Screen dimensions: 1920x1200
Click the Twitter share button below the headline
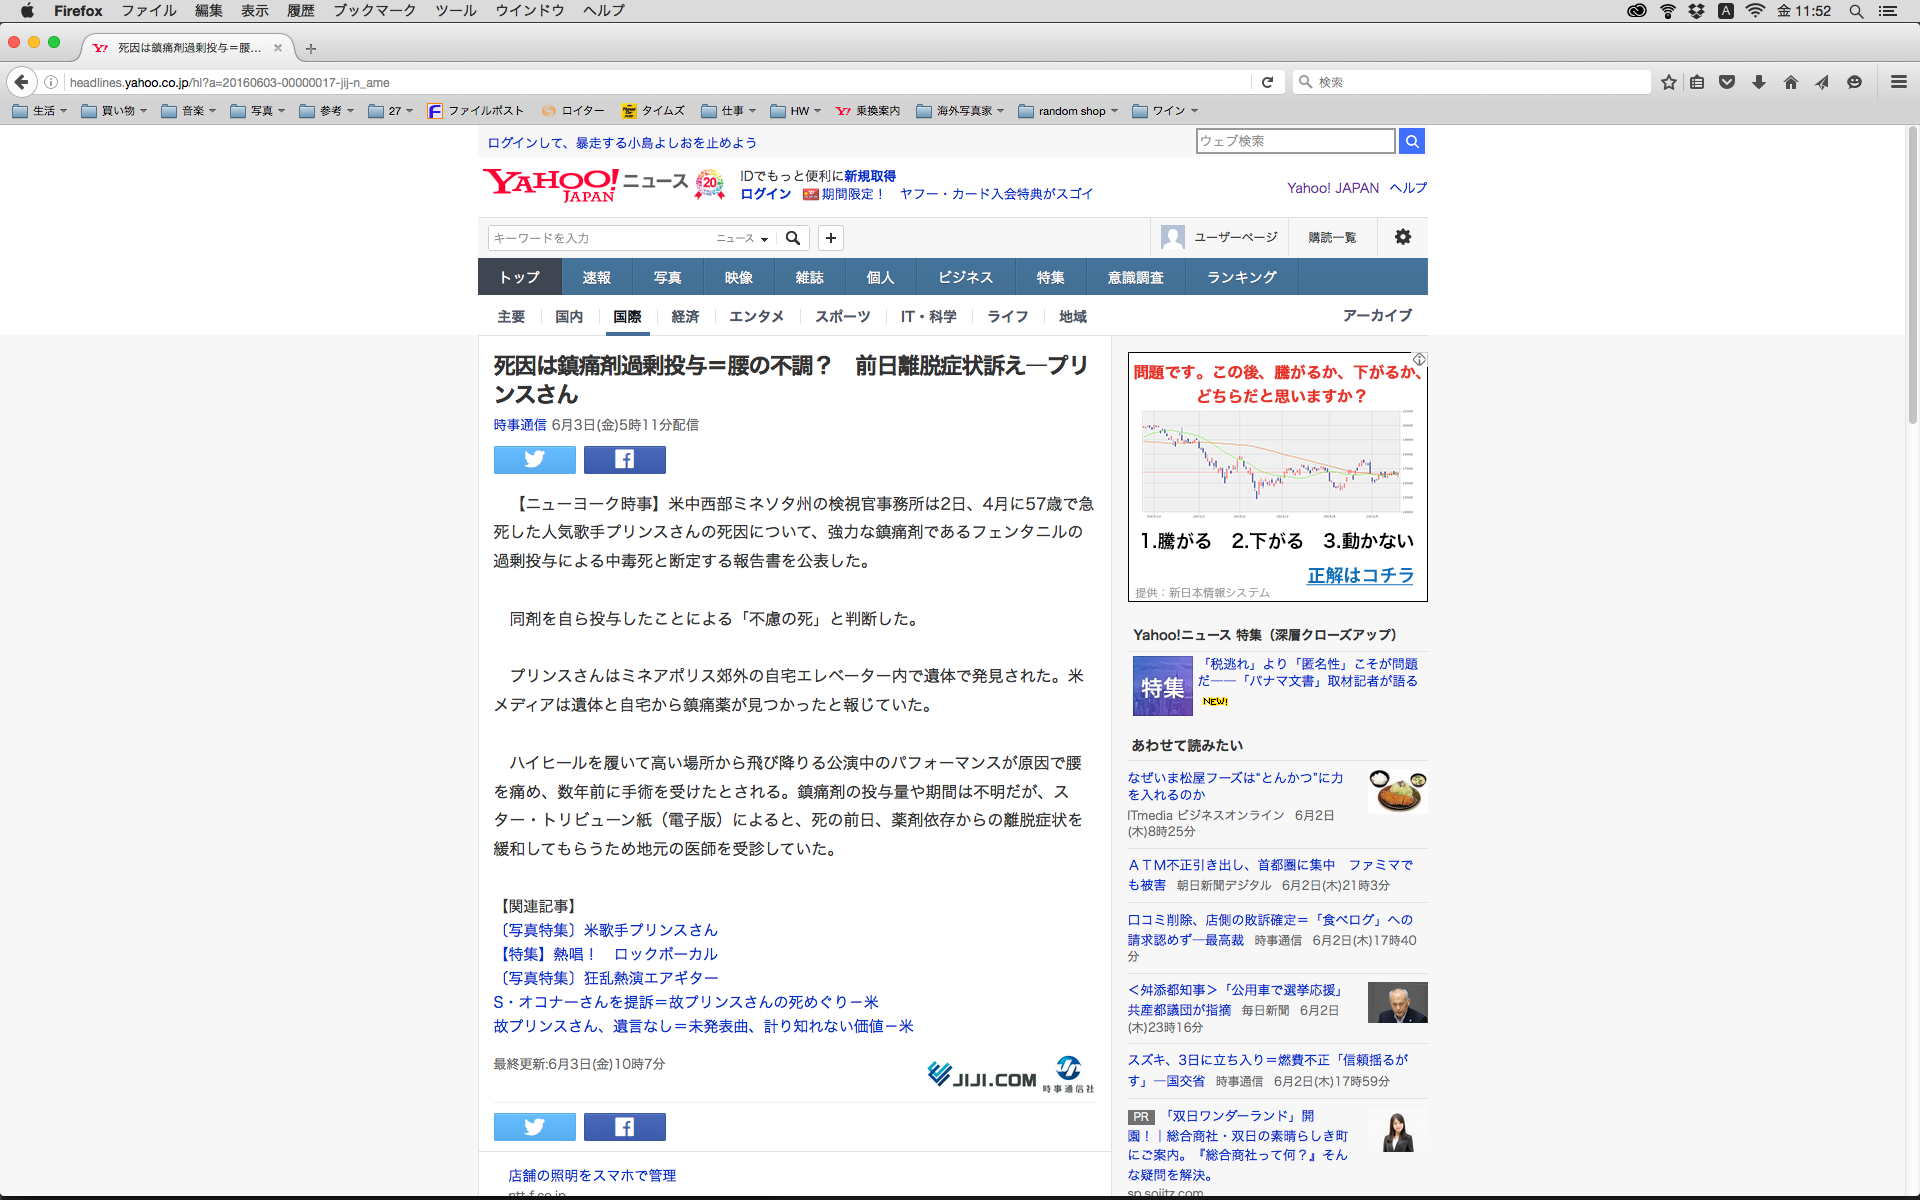click(x=534, y=459)
